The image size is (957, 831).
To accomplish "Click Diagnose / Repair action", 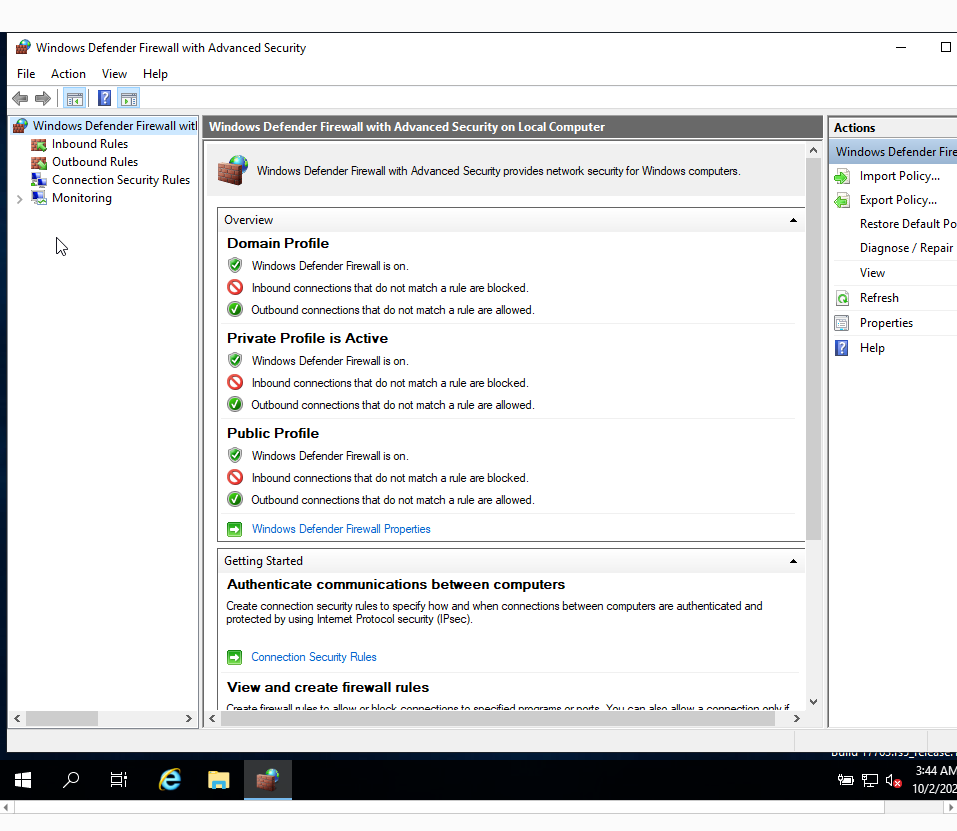I will point(906,248).
